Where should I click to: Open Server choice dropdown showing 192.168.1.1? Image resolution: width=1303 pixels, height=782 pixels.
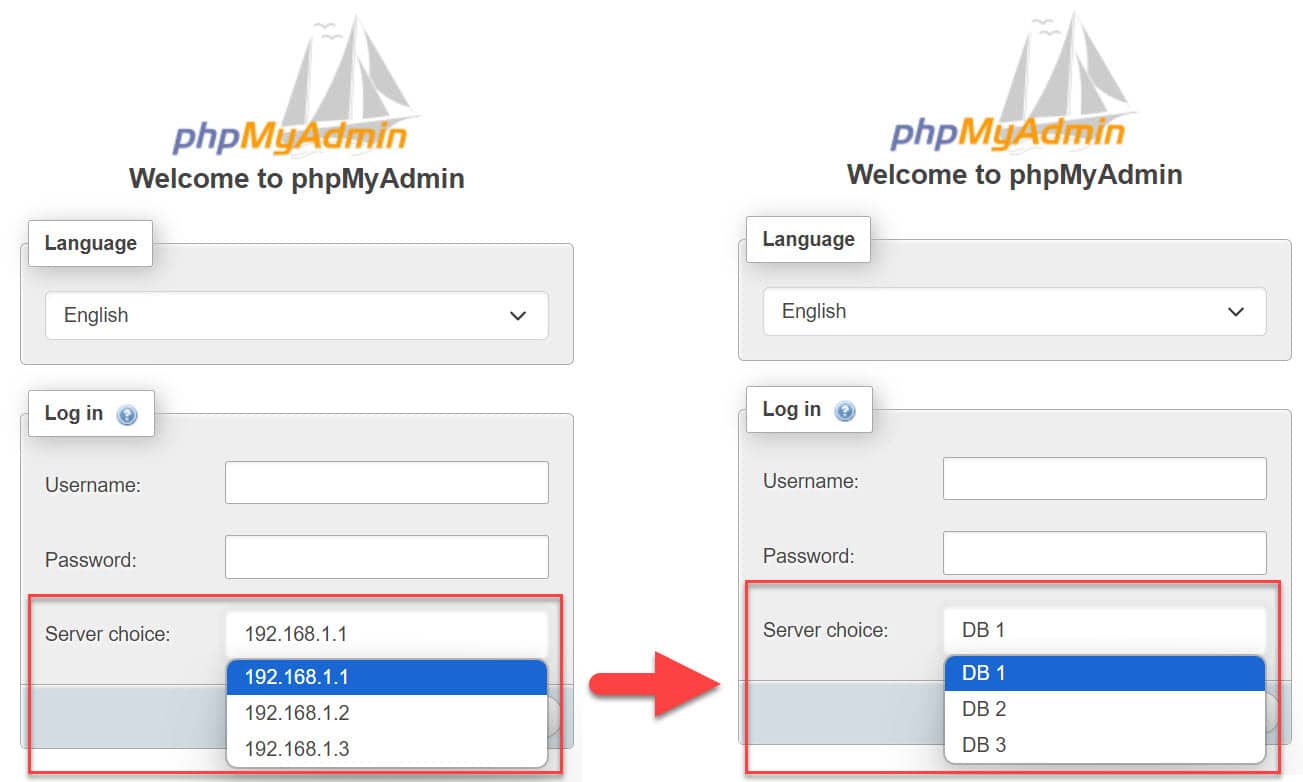coord(387,634)
